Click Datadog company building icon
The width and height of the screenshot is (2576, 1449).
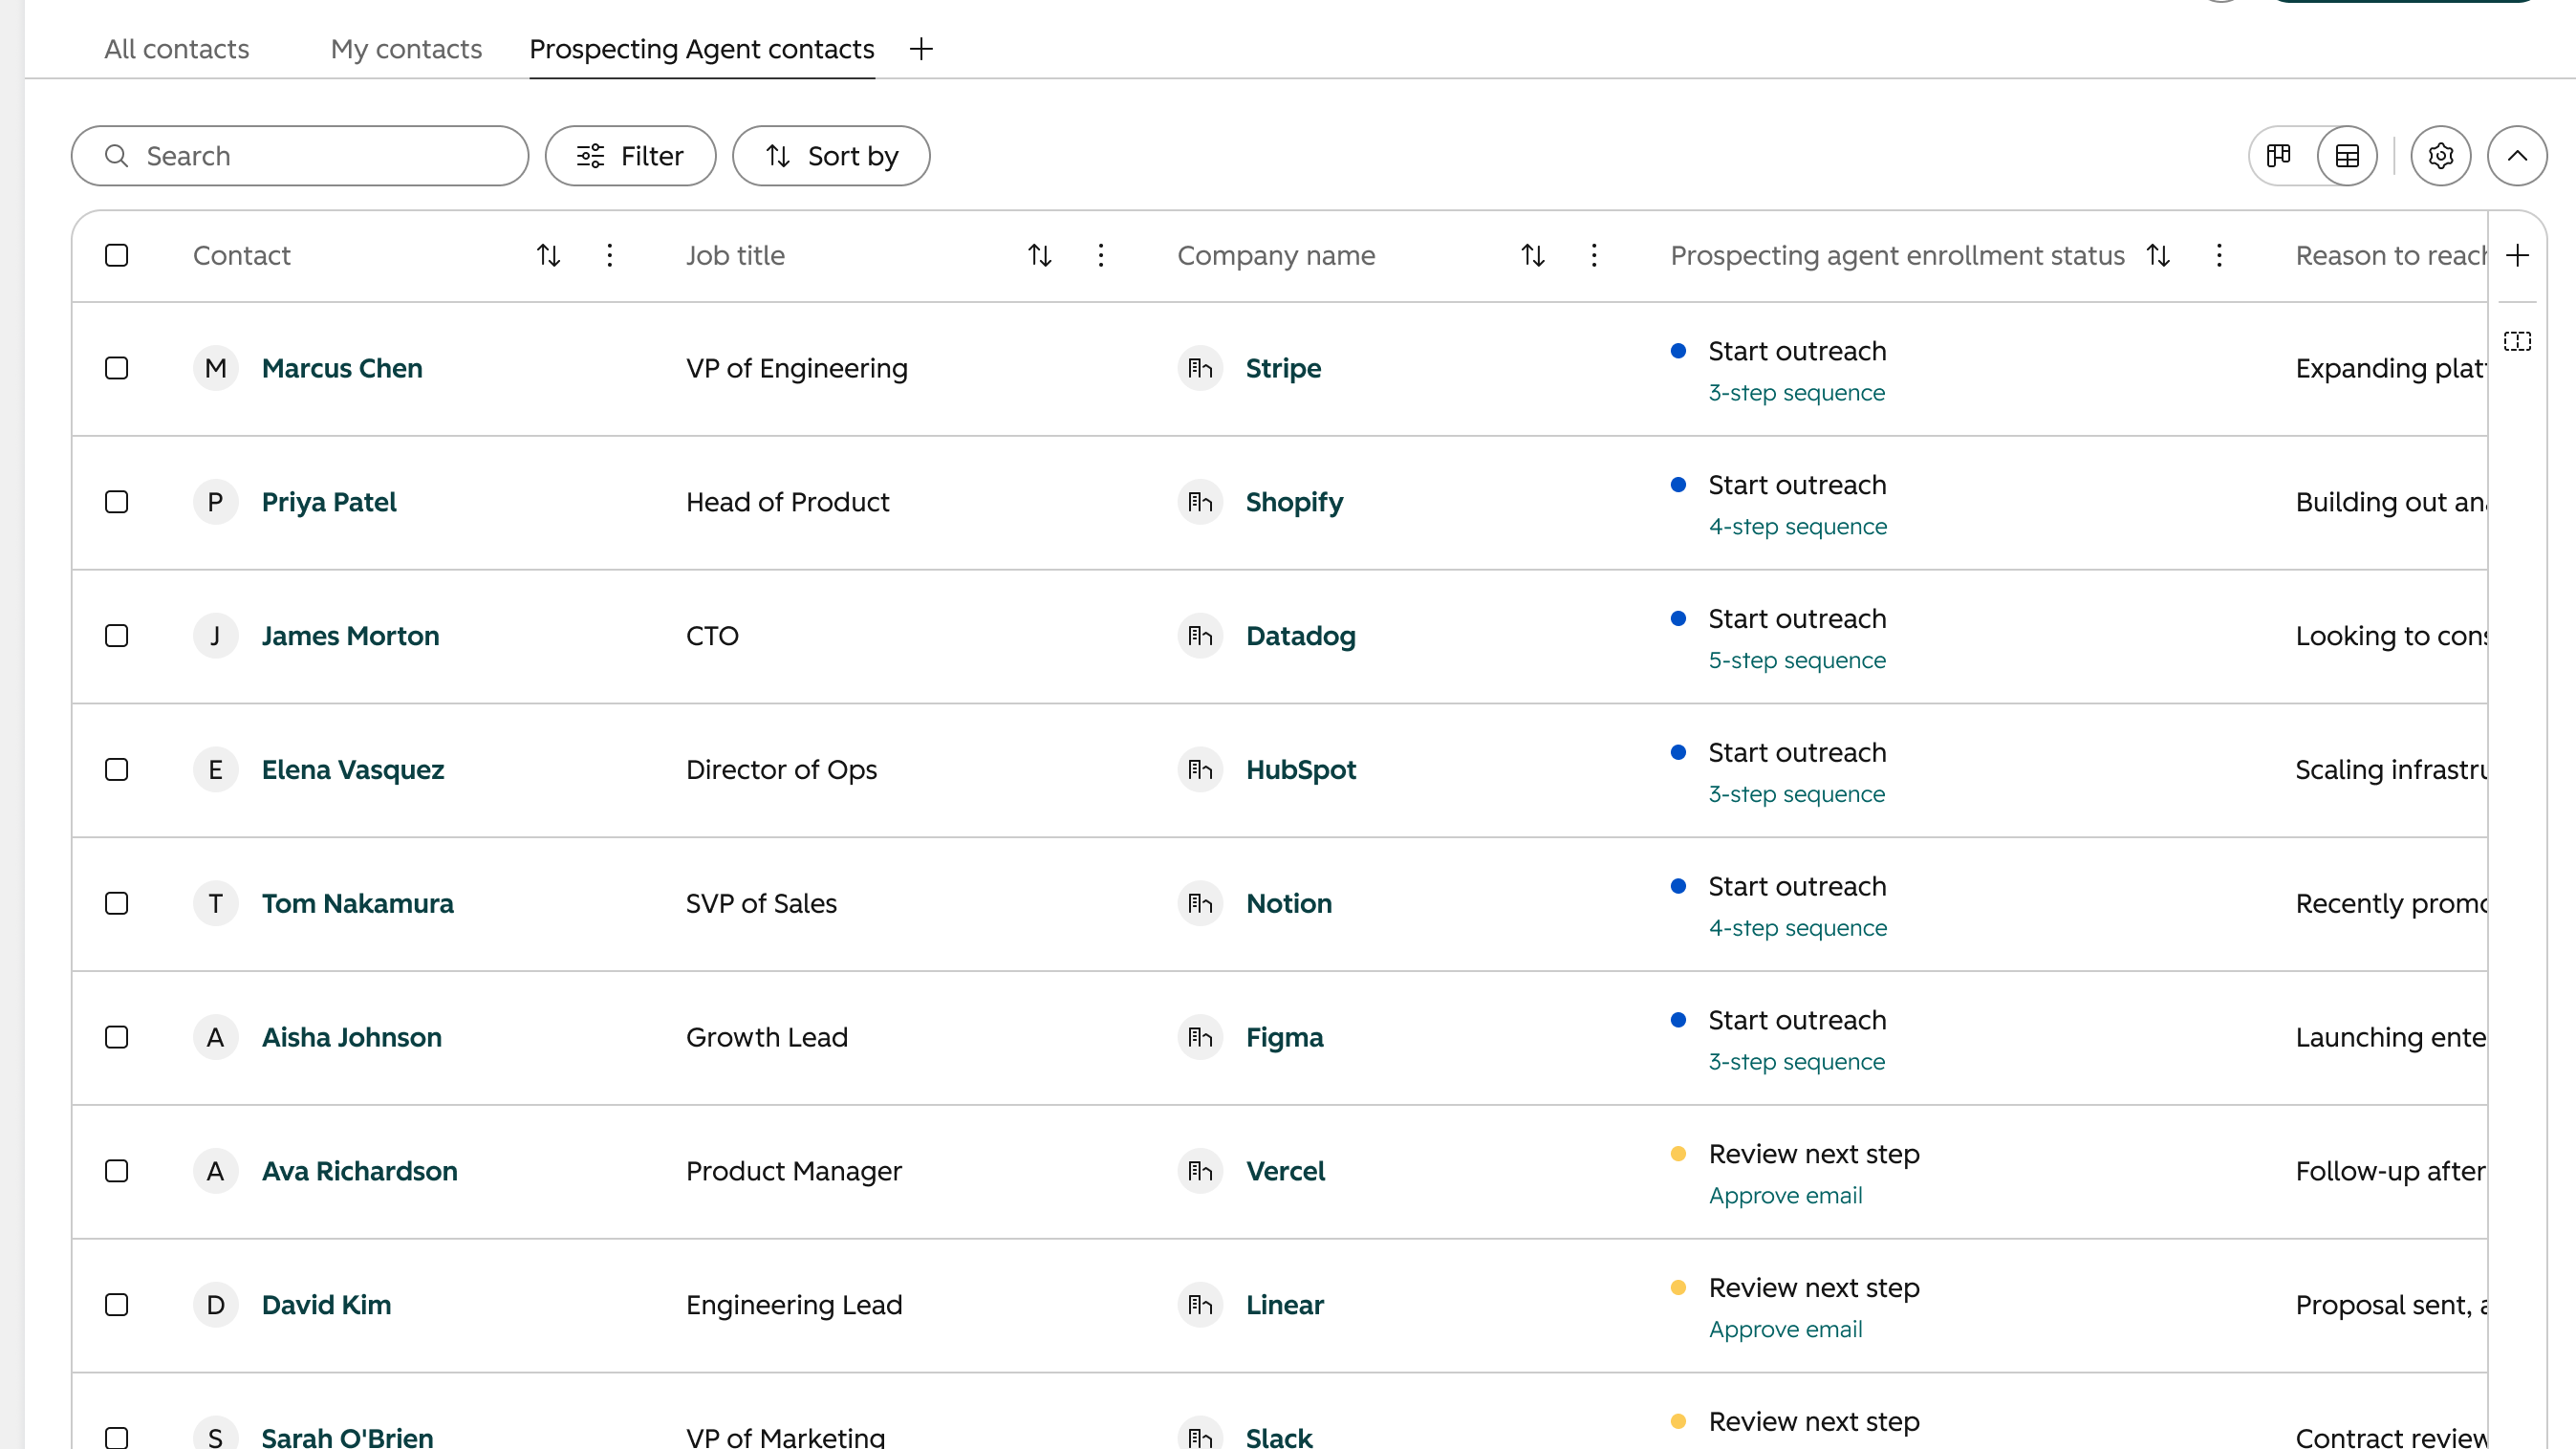point(1200,636)
